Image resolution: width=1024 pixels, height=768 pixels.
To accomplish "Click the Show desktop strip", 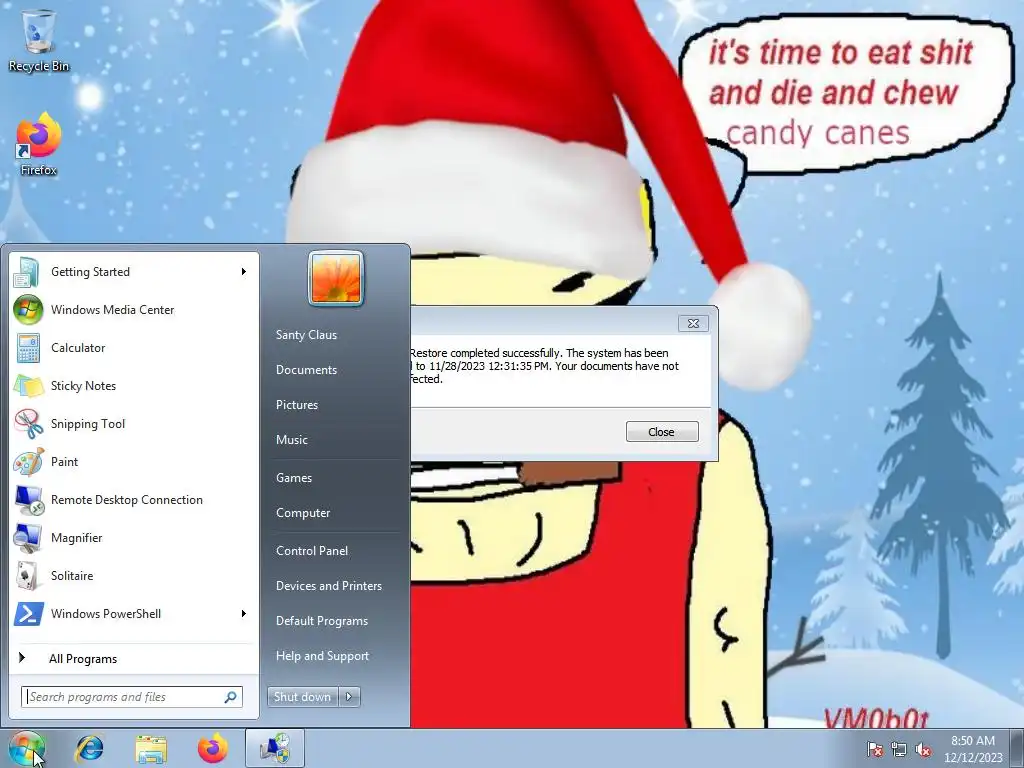I will pyautogui.click(x=1017, y=748).
